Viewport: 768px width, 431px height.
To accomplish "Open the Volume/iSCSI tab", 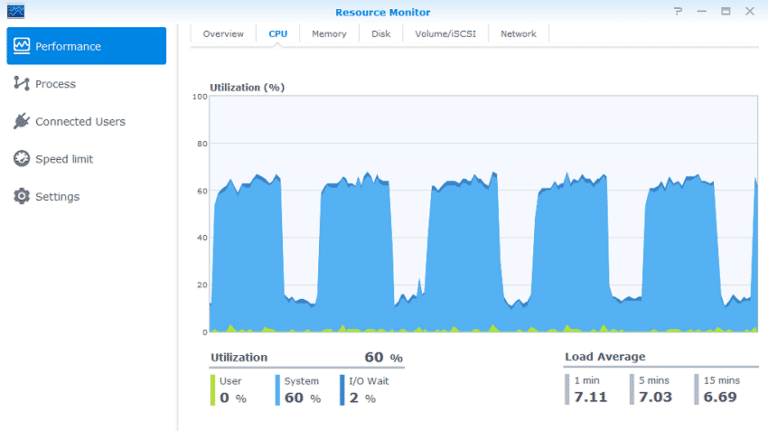I will click(x=445, y=34).
